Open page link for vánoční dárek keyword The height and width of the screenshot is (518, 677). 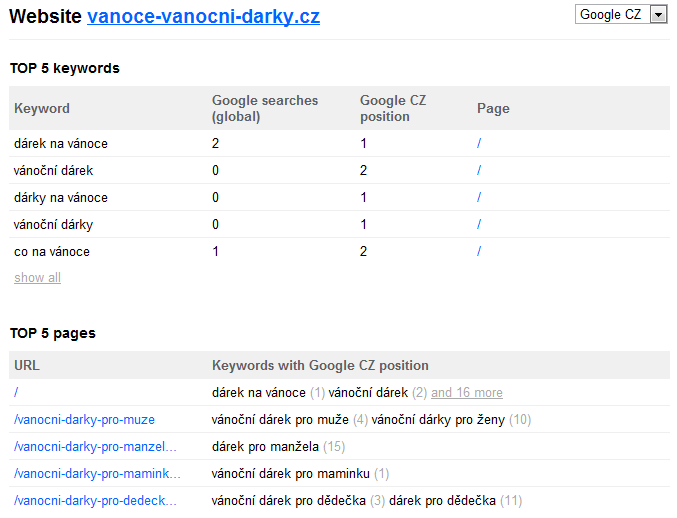[479, 171]
